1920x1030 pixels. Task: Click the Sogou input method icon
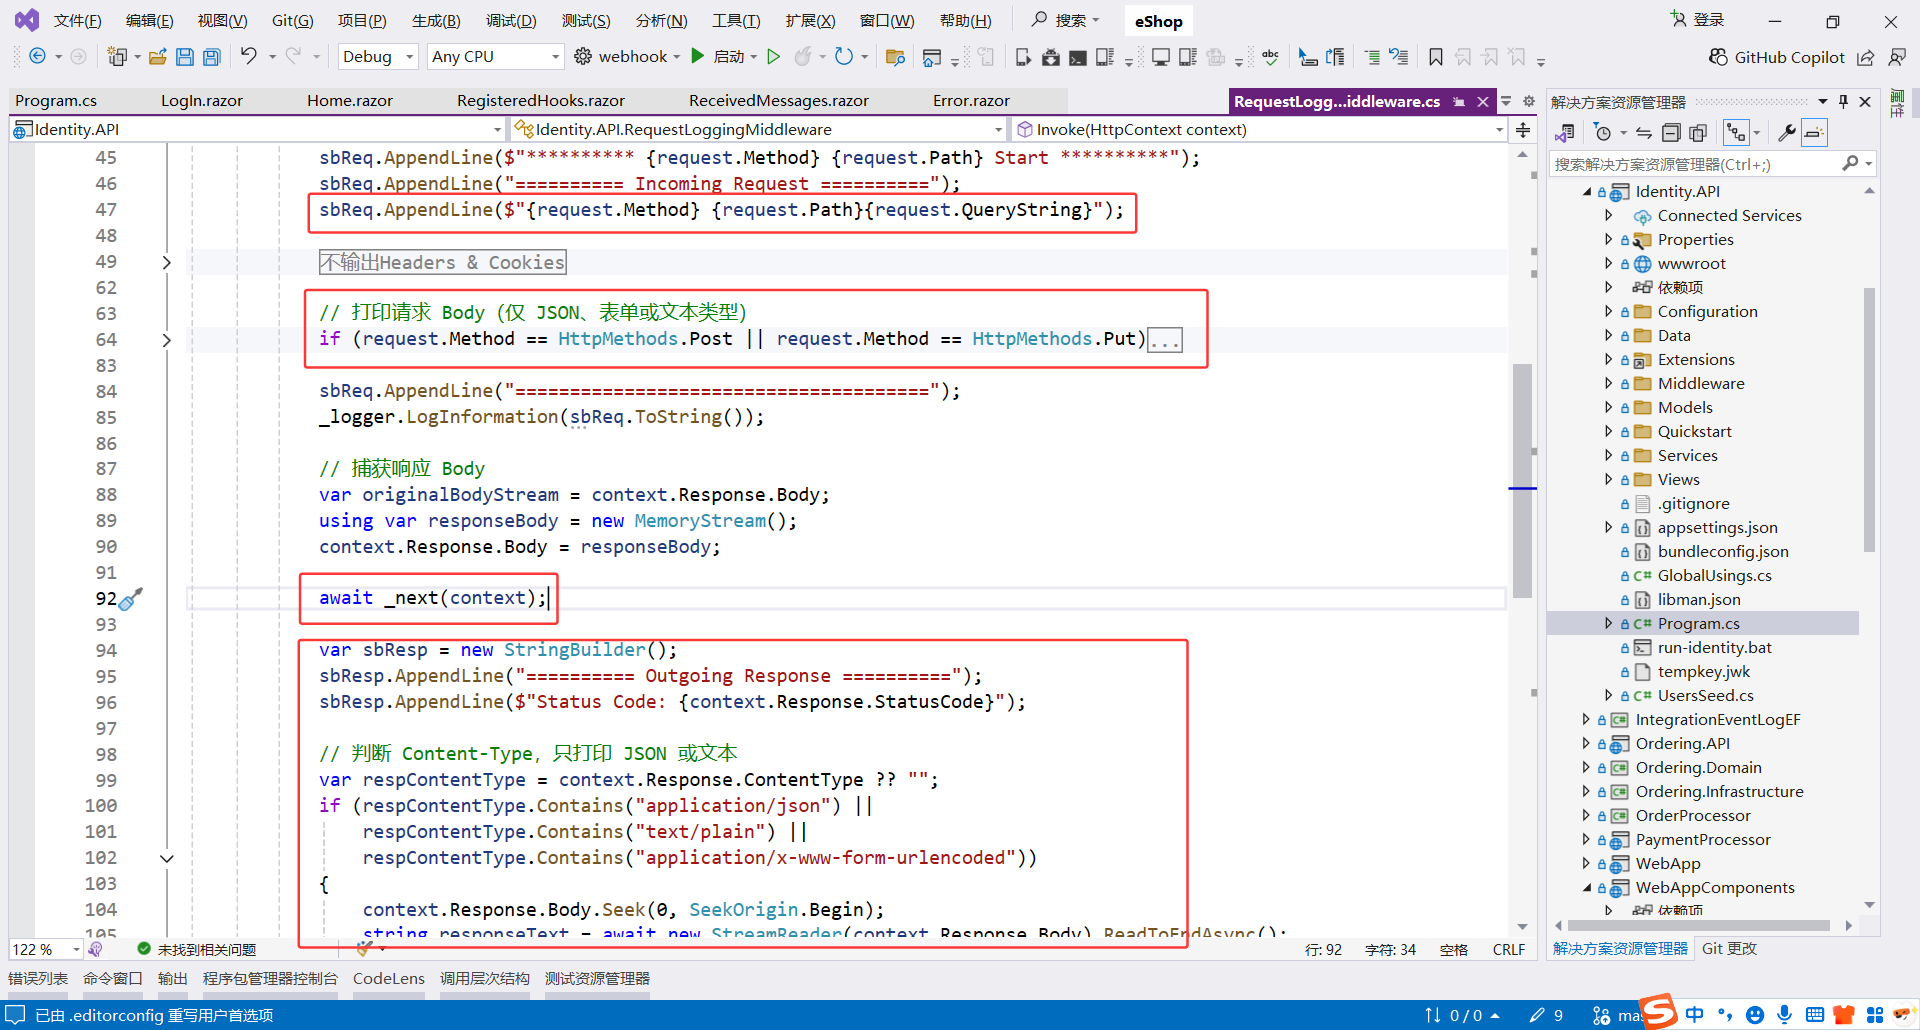pyautogui.click(x=1658, y=1011)
